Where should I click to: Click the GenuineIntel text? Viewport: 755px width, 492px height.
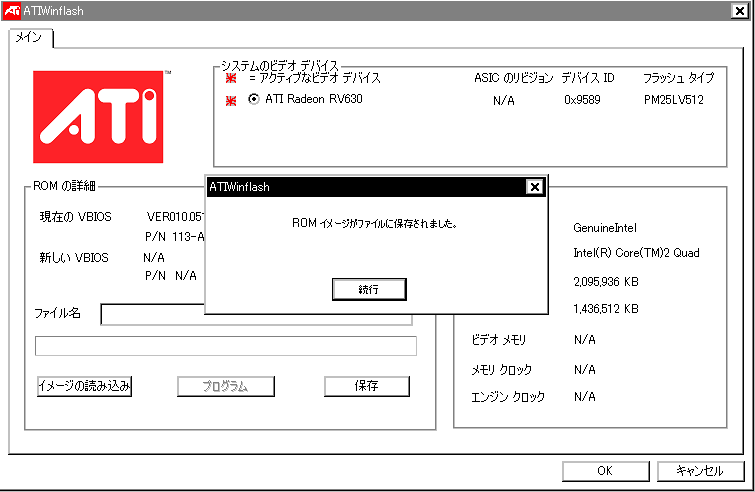click(x=605, y=228)
